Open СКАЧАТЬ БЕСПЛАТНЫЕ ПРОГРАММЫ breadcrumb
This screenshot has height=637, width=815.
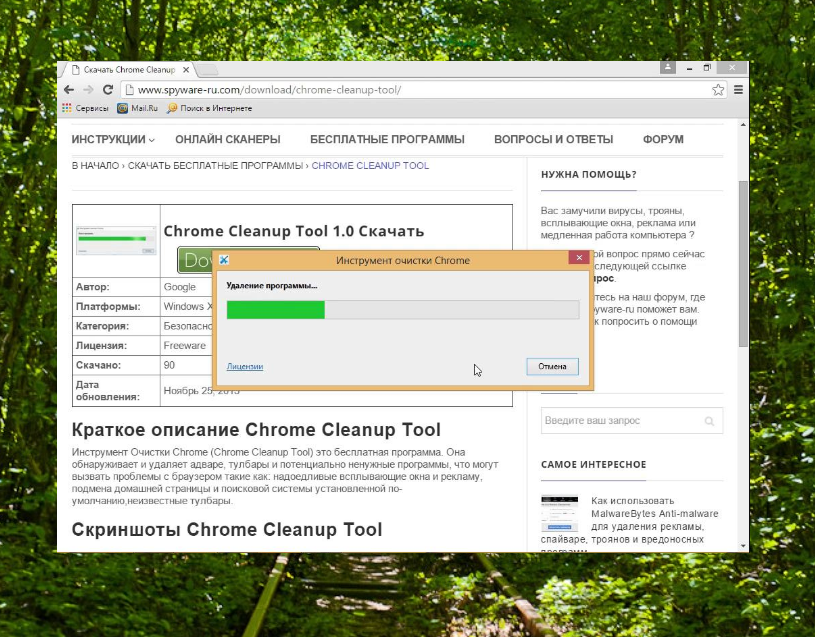pyautogui.click(x=215, y=166)
